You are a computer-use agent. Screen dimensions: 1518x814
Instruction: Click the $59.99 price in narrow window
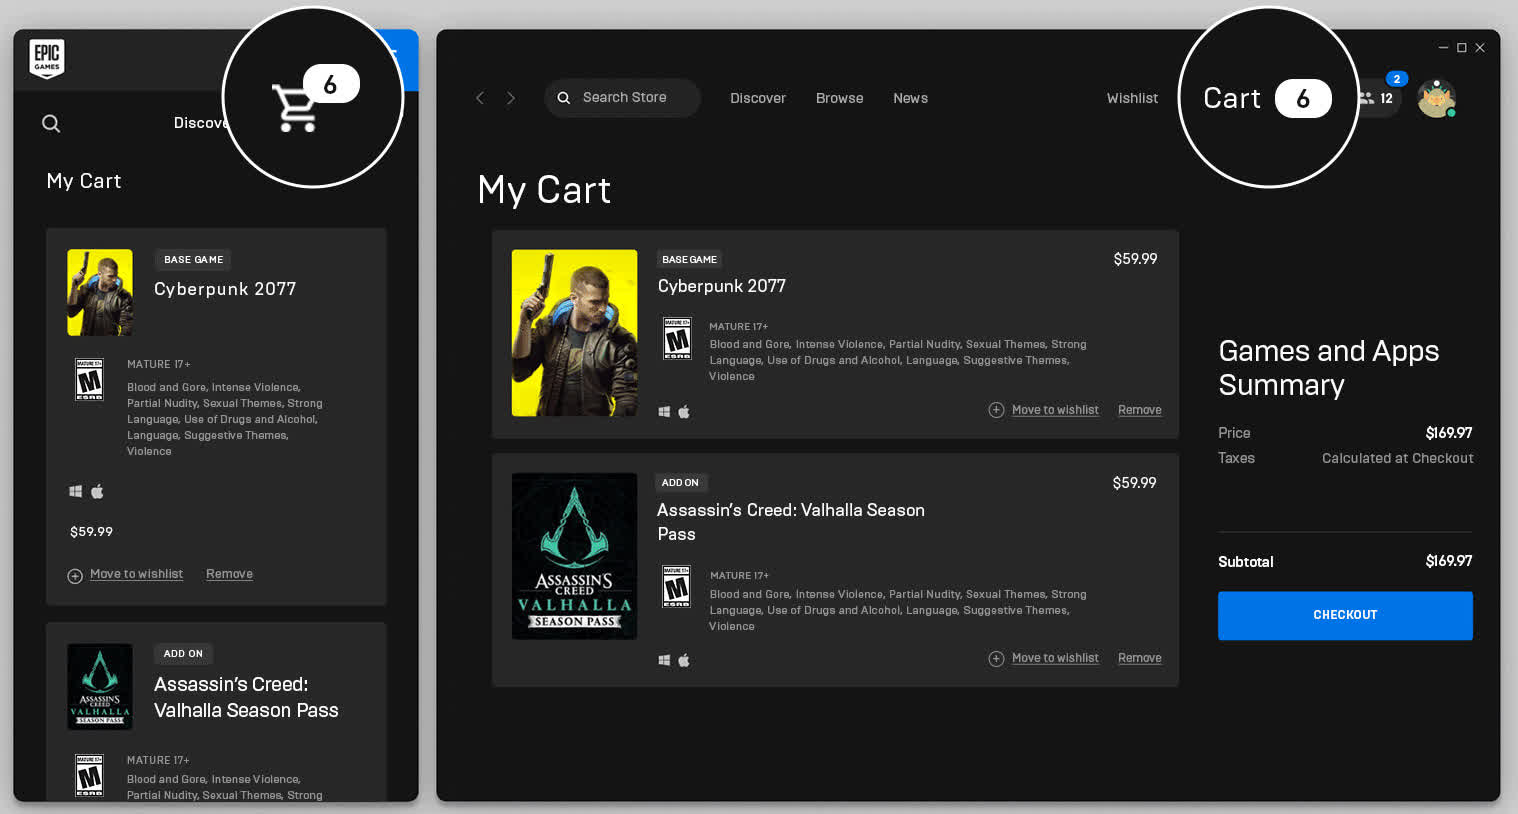pos(91,532)
